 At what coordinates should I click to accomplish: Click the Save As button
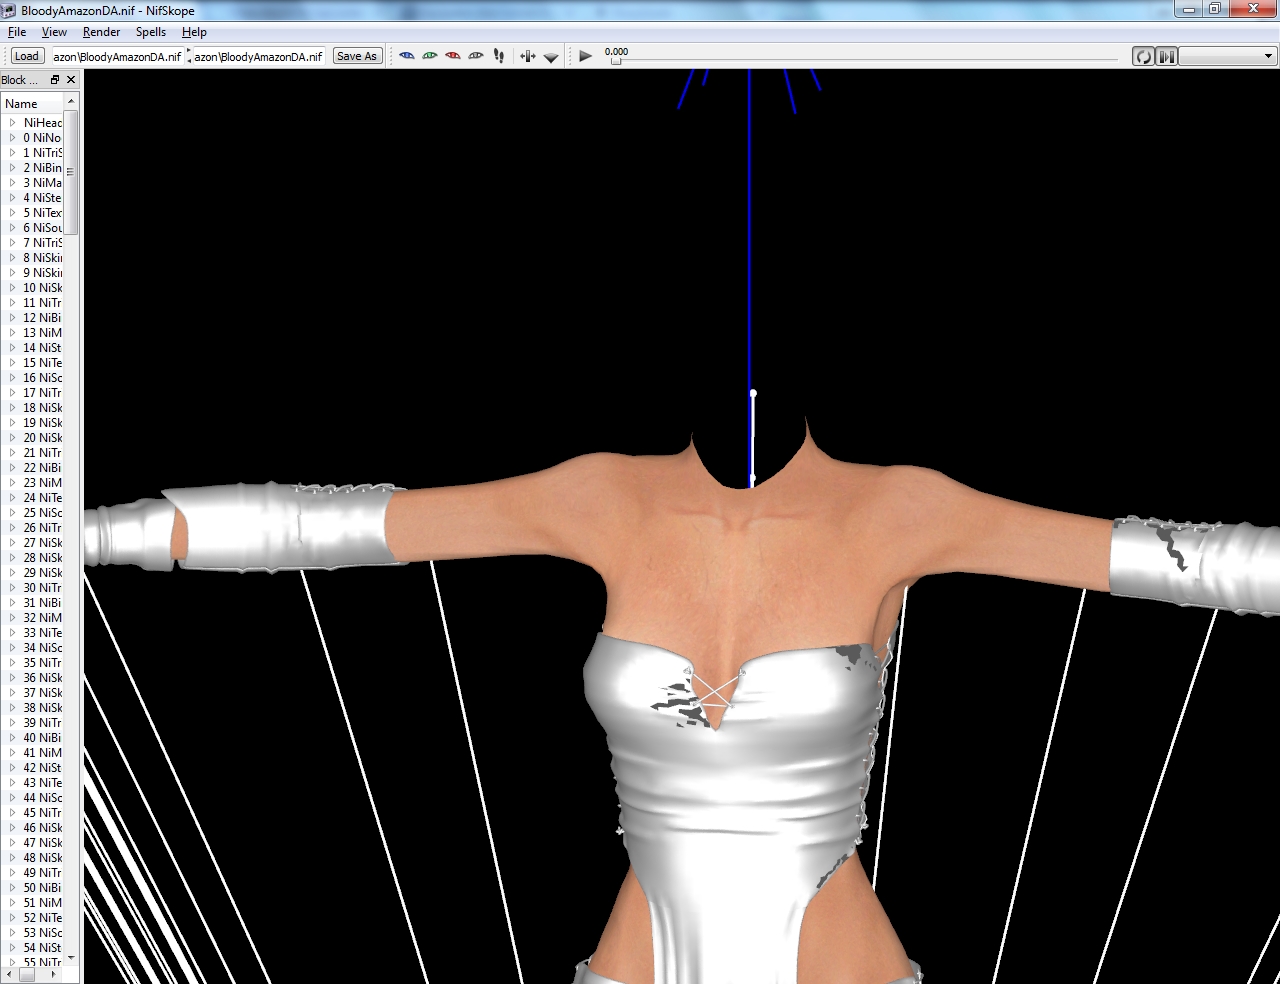357,56
